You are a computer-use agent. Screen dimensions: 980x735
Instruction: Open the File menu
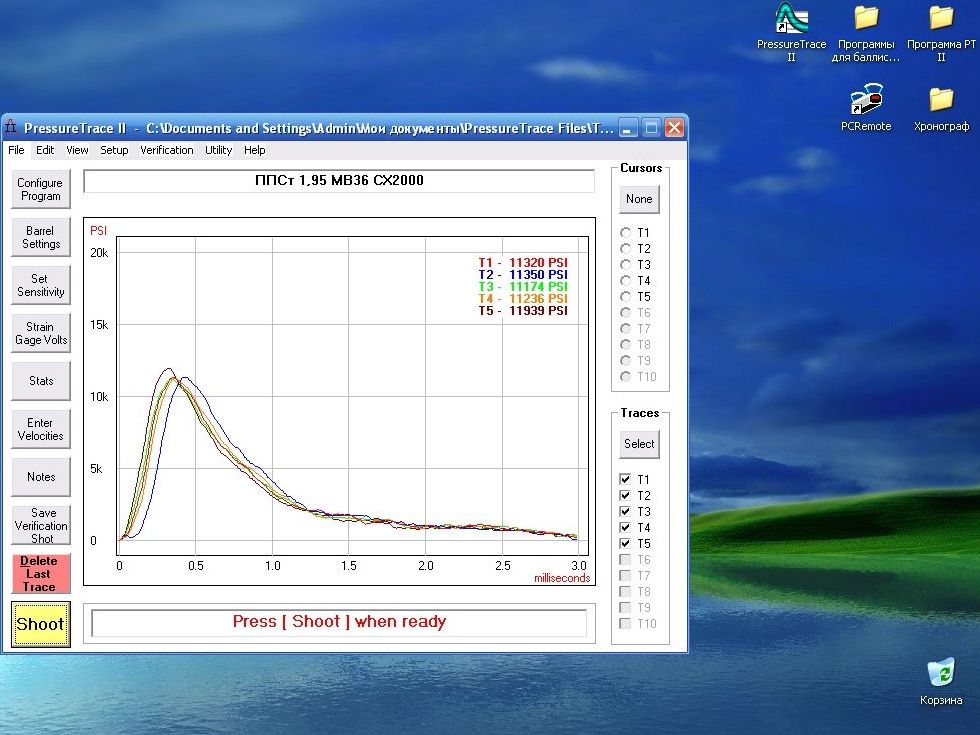[16, 150]
